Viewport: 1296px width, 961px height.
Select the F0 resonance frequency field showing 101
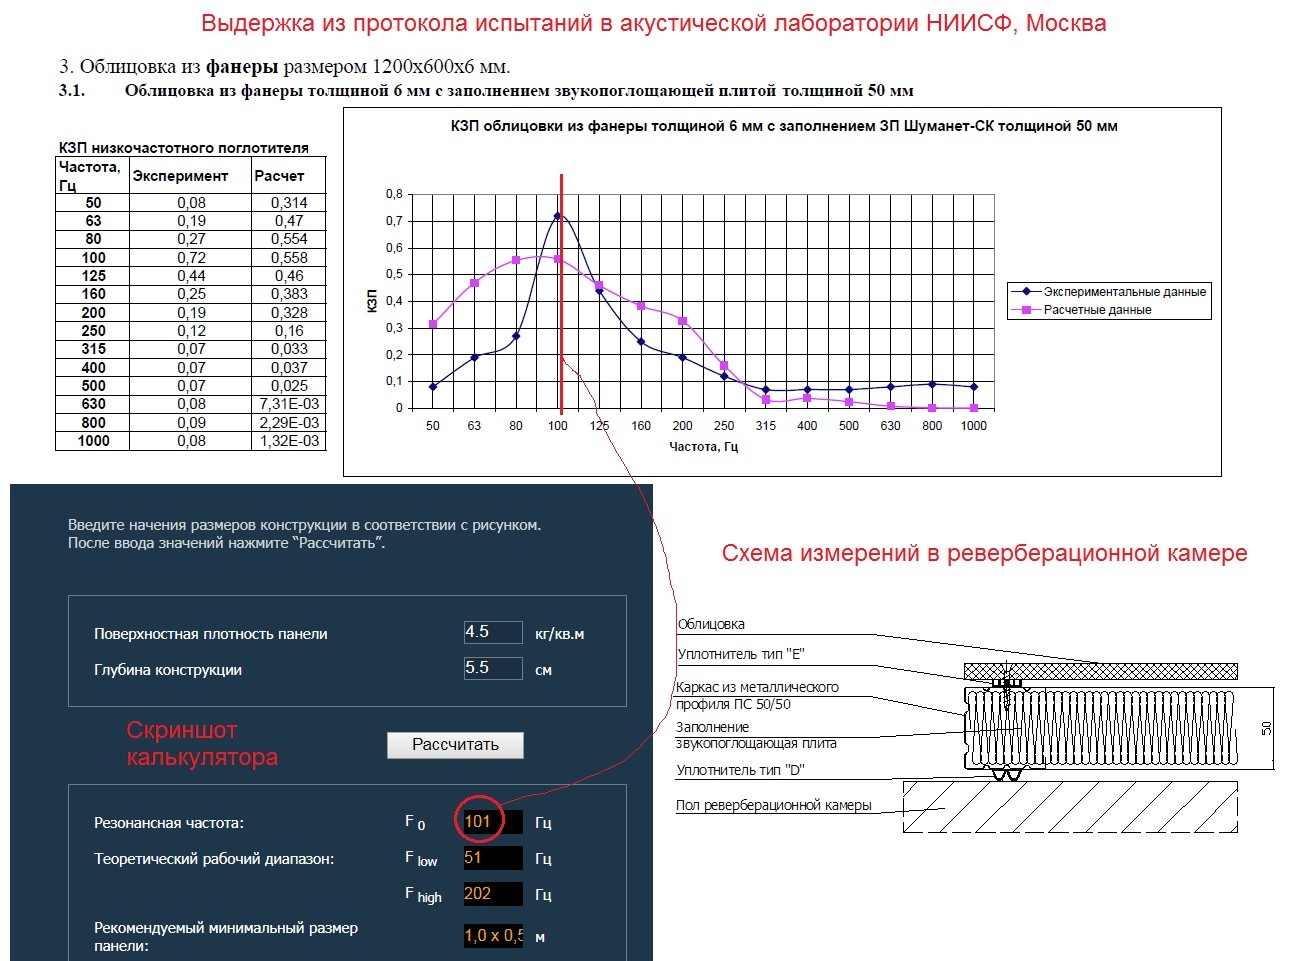492,822
